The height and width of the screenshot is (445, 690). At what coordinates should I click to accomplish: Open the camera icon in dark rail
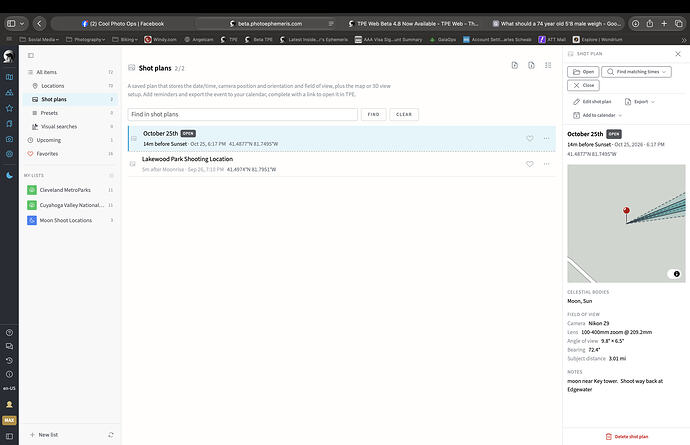[9, 139]
